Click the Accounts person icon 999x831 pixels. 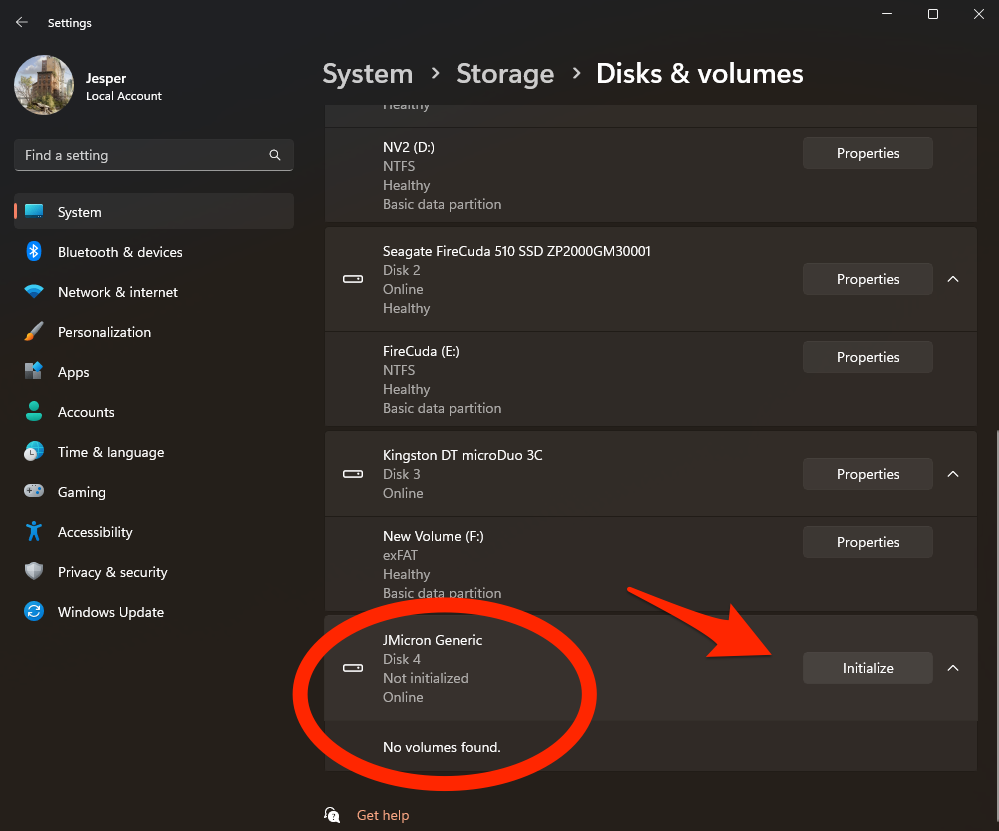click(34, 411)
